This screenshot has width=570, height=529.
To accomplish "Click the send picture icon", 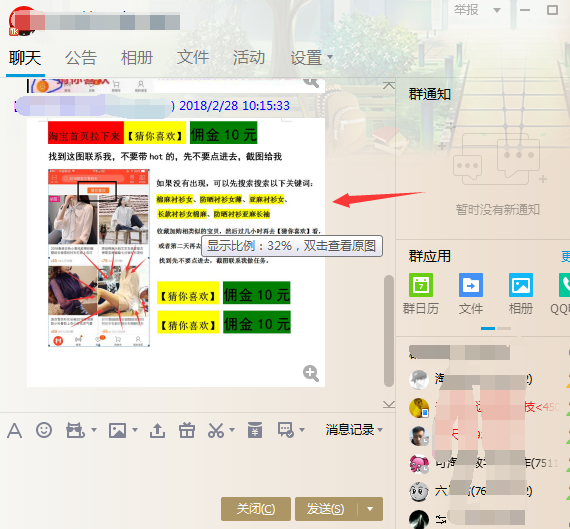I will click(117, 430).
